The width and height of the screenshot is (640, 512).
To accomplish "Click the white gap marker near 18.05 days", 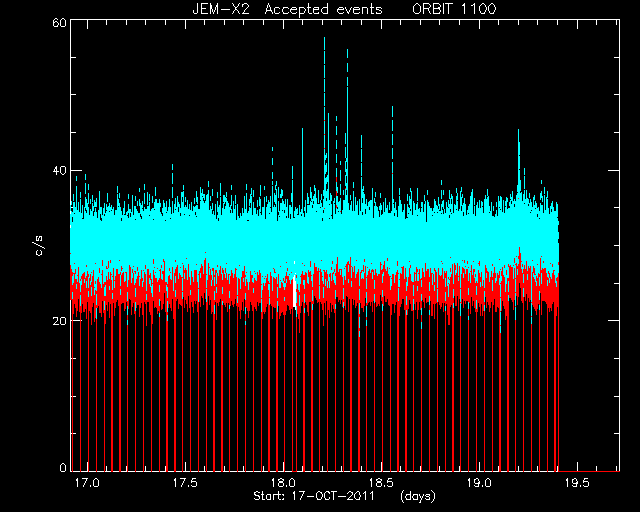I will (x=294, y=291).
